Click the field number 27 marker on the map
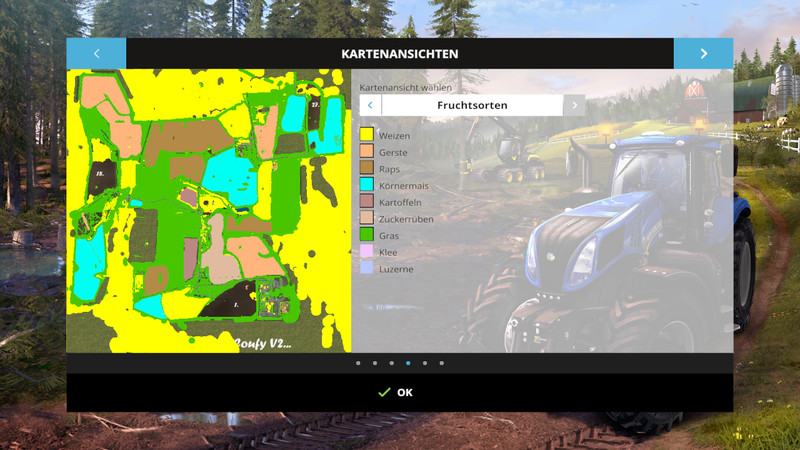The width and height of the screenshot is (800, 450). (314, 104)
